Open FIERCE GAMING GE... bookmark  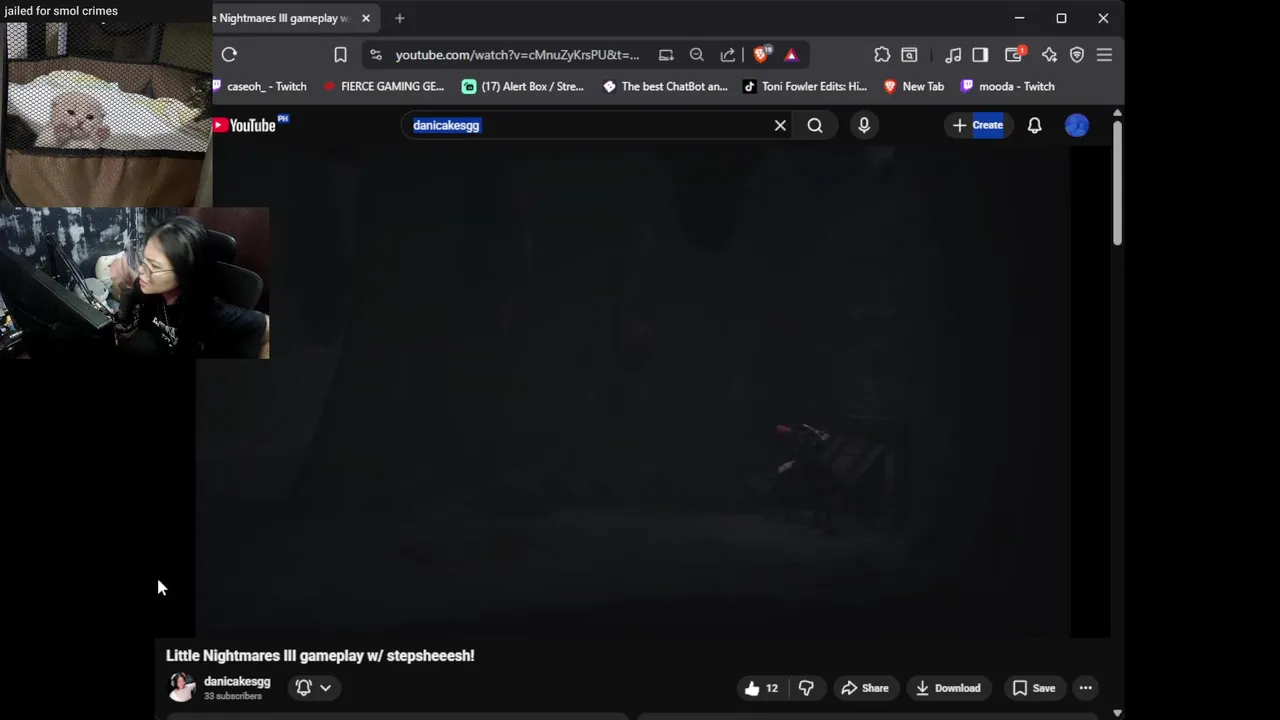[x=384, y=86]
